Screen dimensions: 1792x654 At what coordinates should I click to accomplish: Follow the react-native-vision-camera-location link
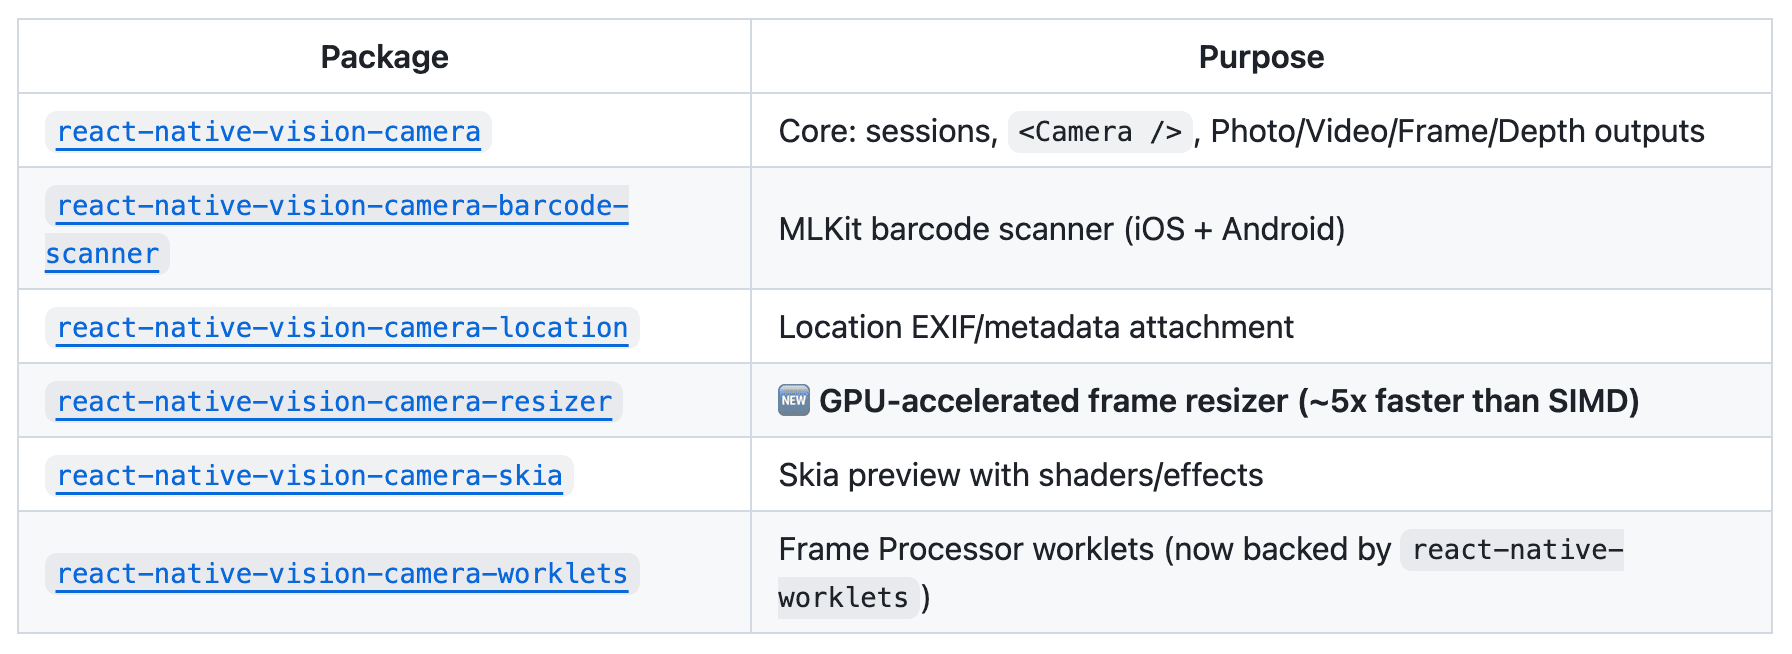click(x=342, y=328)
